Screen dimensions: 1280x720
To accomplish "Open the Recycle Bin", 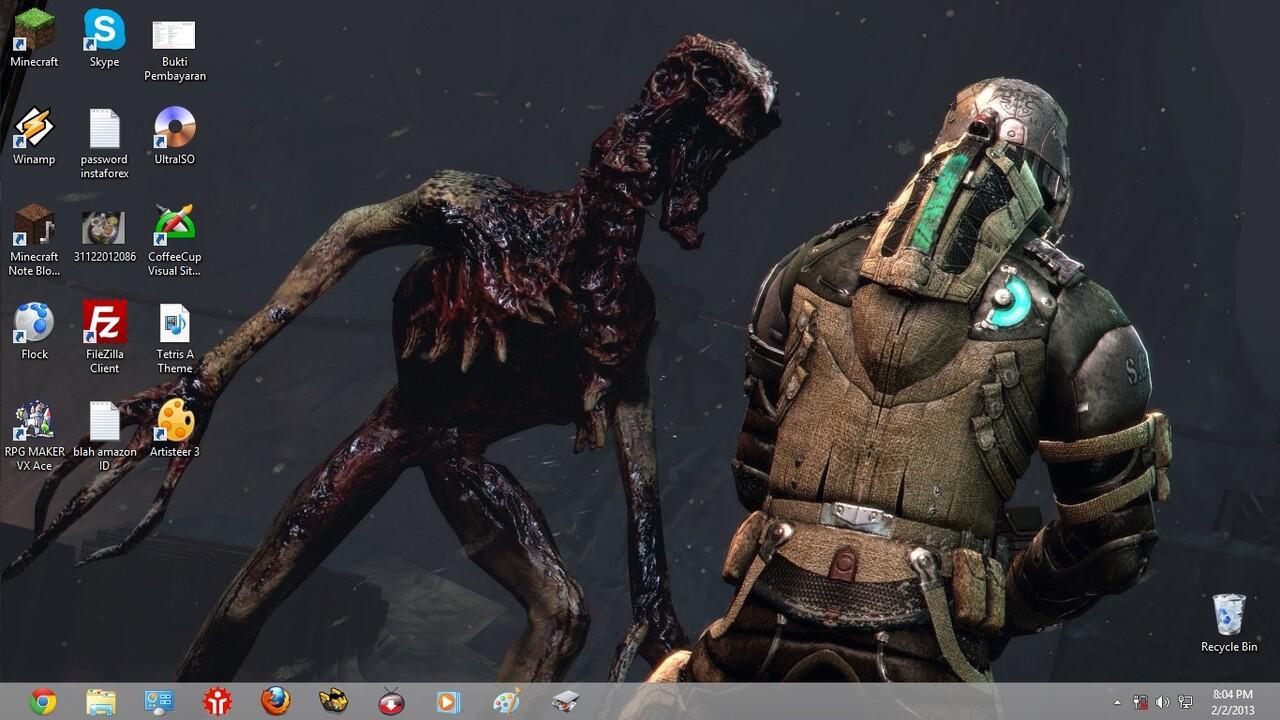I will click(x=1229, y=615).
